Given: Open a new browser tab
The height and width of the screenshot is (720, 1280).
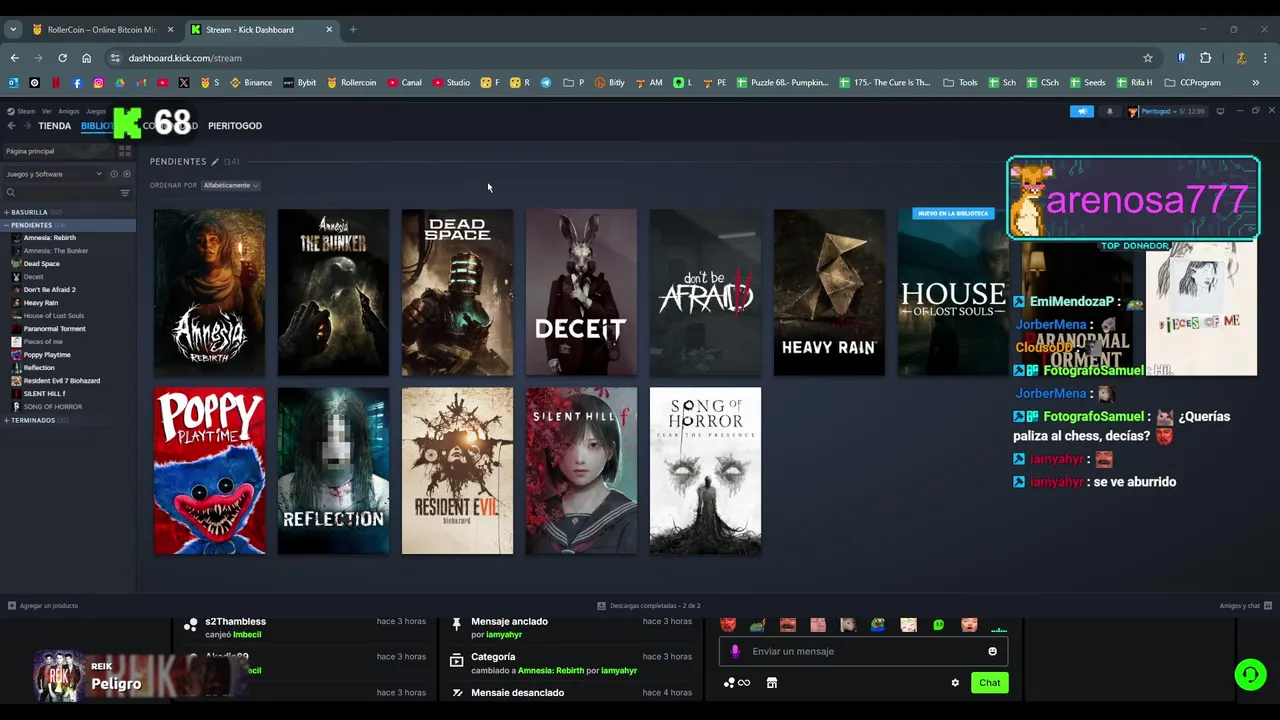Looking at the screenshot, I should pyautogui.click(x=352, y=30).
